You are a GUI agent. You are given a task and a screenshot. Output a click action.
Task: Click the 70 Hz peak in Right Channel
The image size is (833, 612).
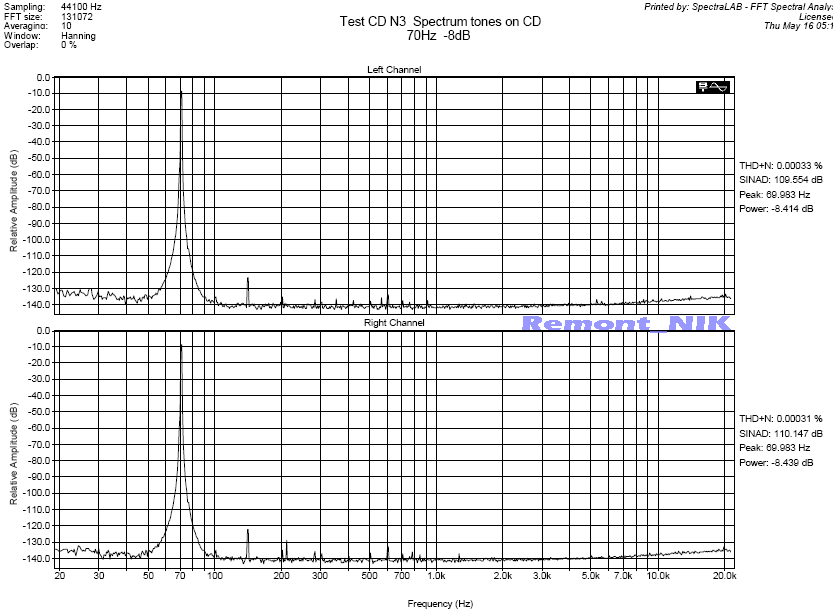tap(181, 346)
